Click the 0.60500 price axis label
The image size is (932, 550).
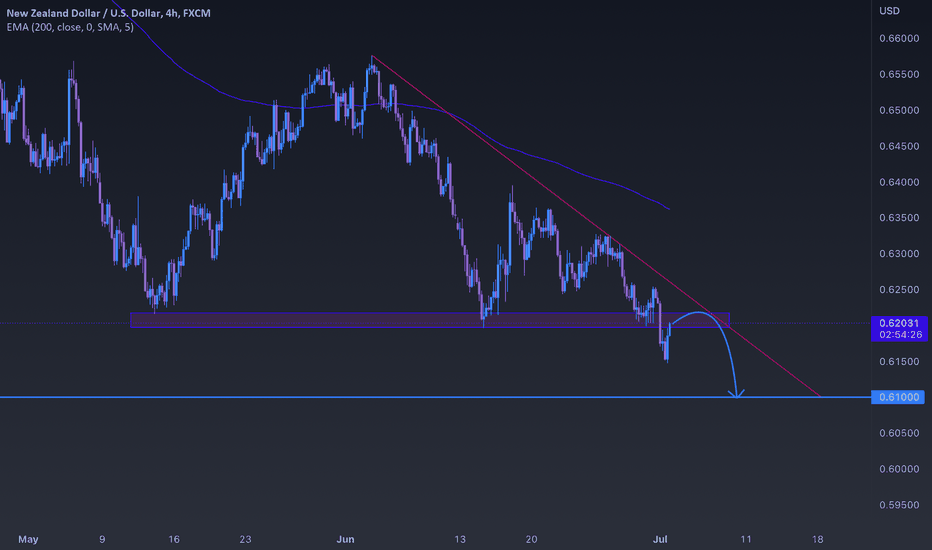pos(899,433)
